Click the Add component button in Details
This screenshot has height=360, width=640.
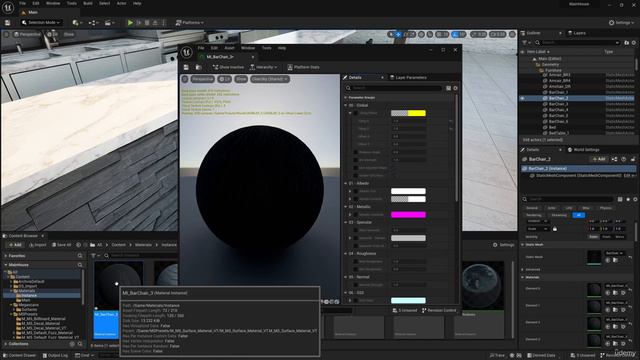[599, 159]
